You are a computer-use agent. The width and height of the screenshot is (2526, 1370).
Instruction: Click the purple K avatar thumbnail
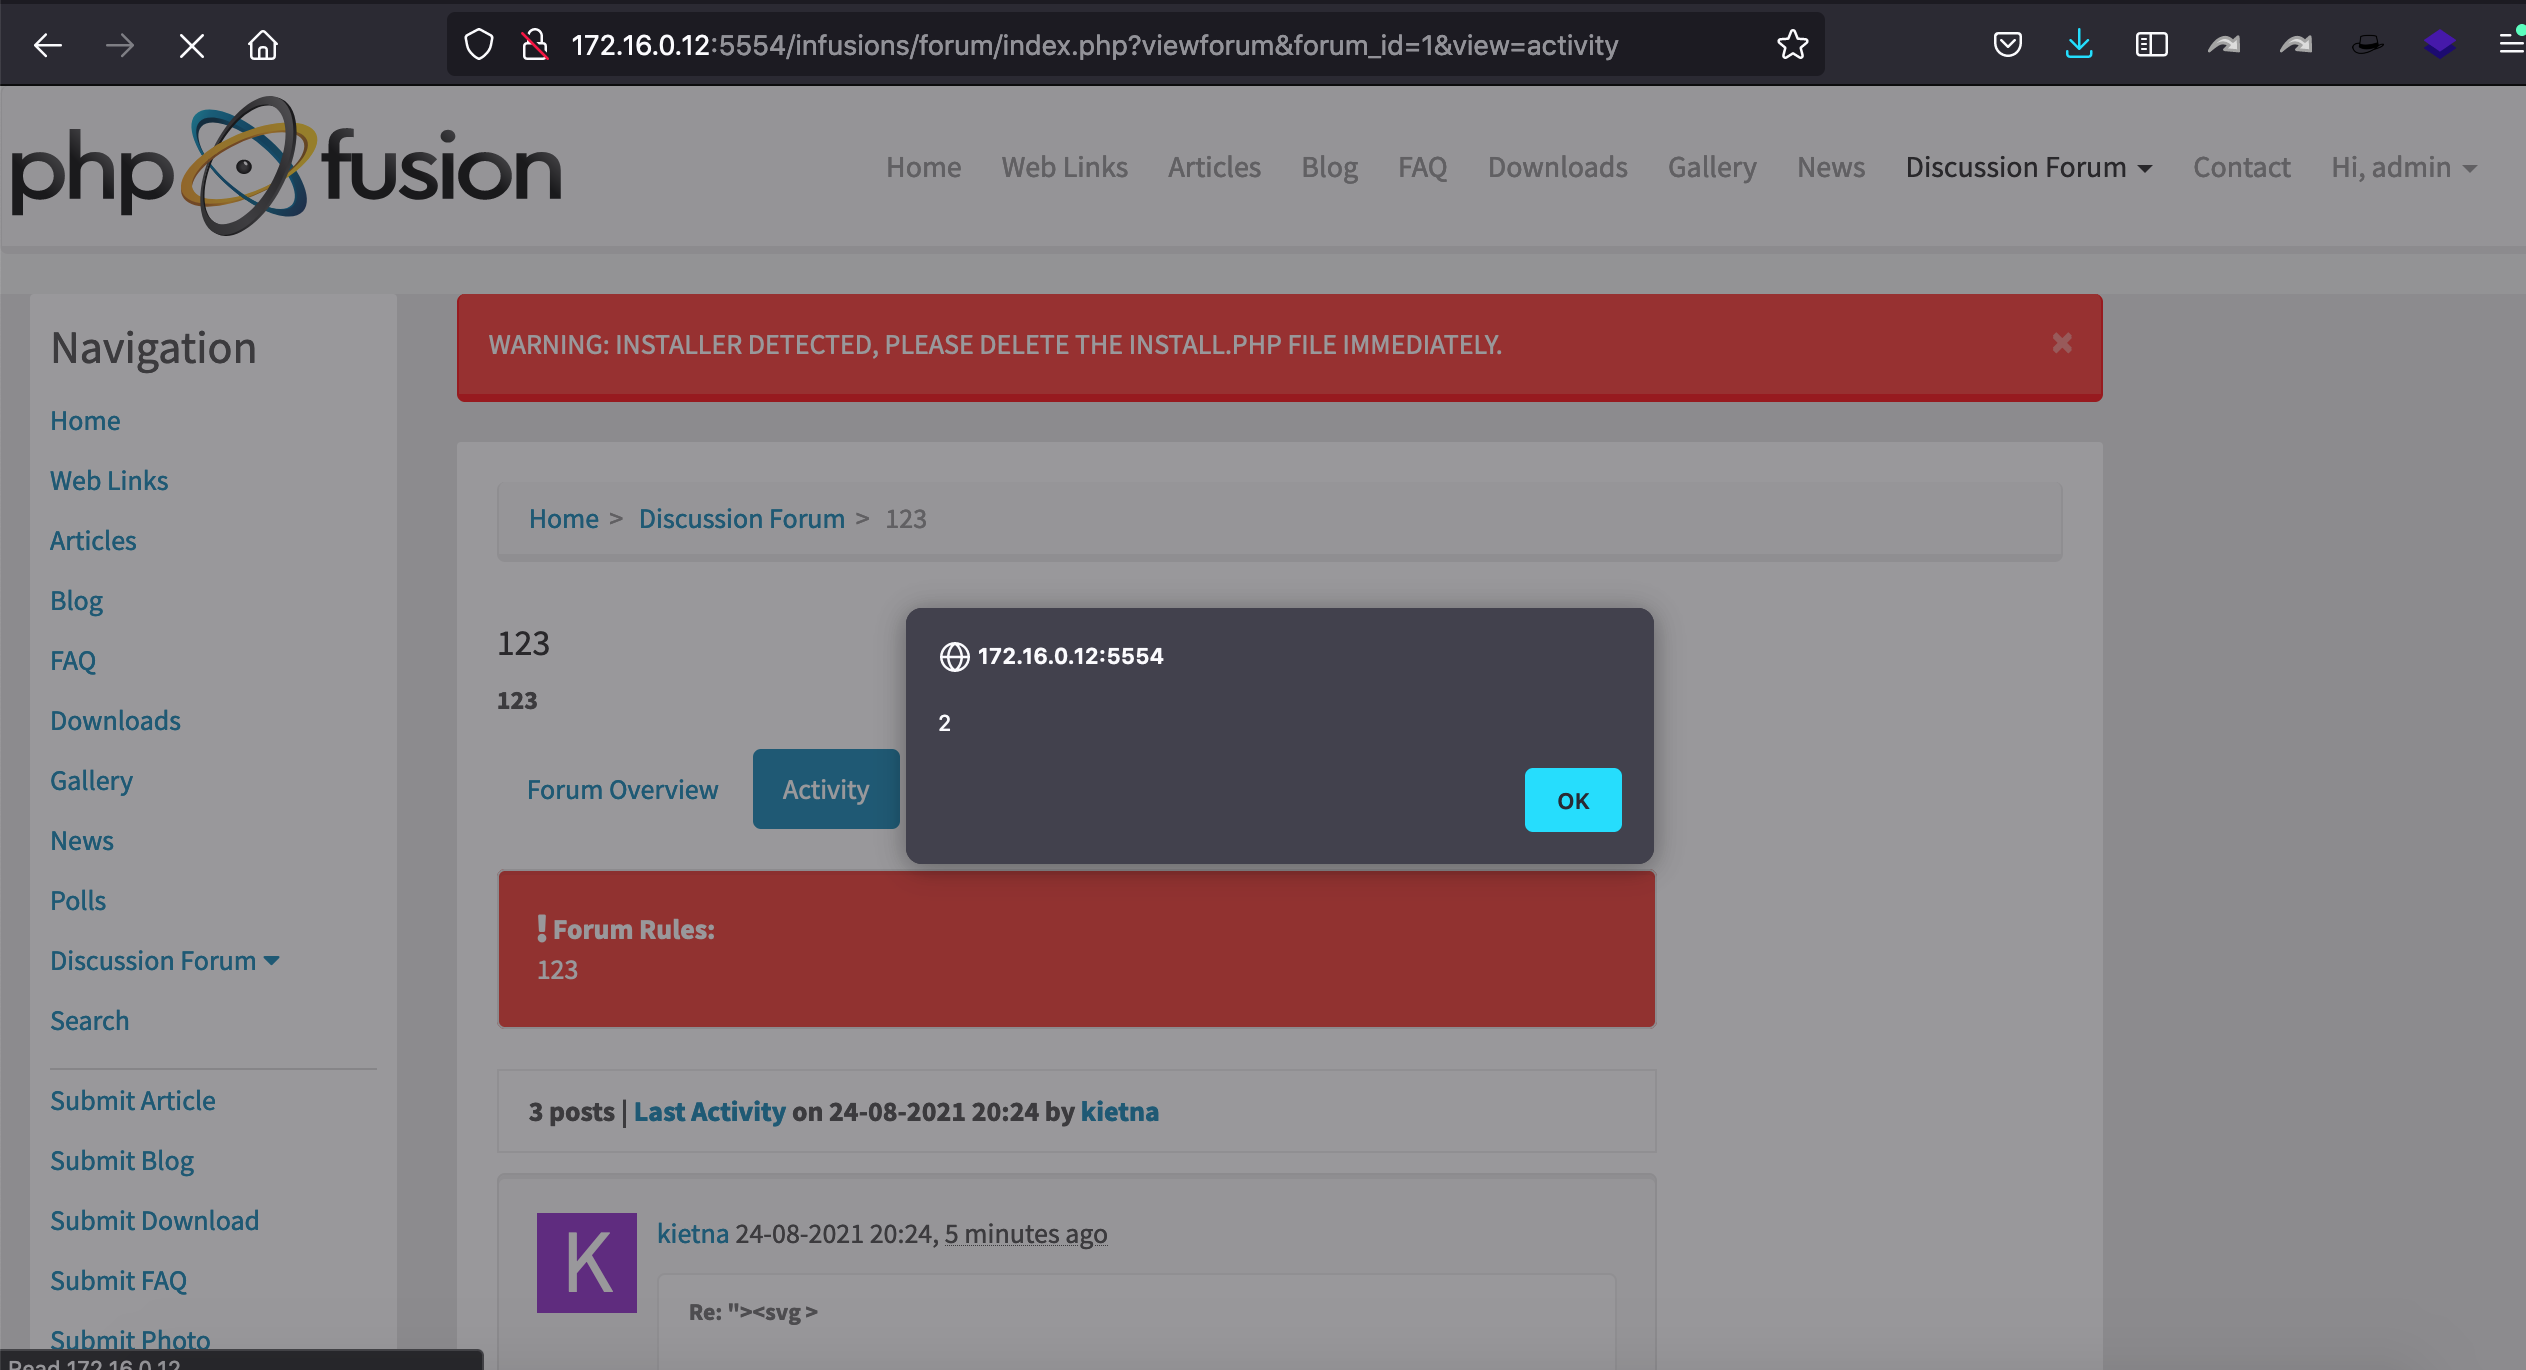tap(587, 1262)
